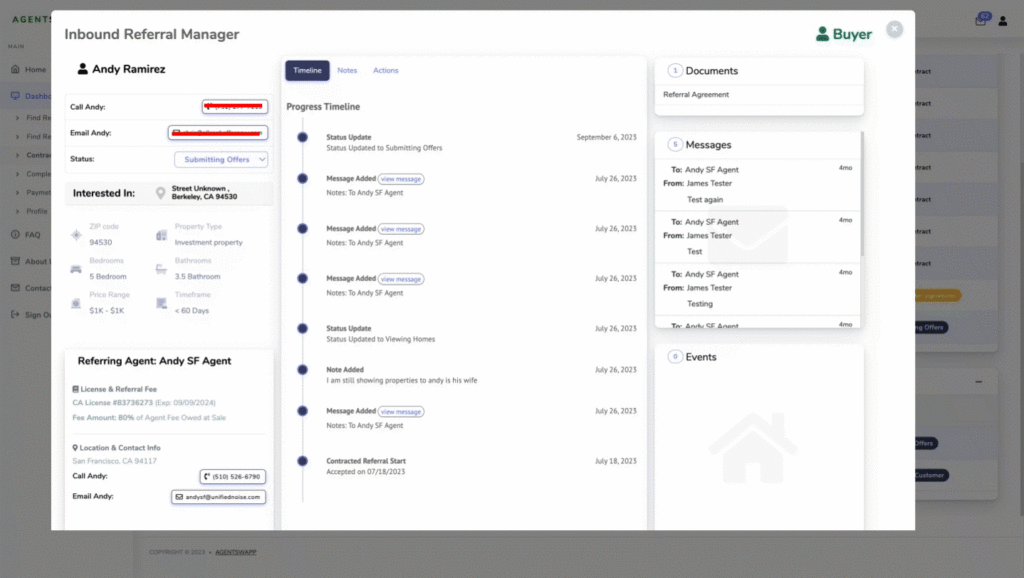Click the About sidebar icon
The height and width of the screenshot is (578, 1024).
pos(15,261)
